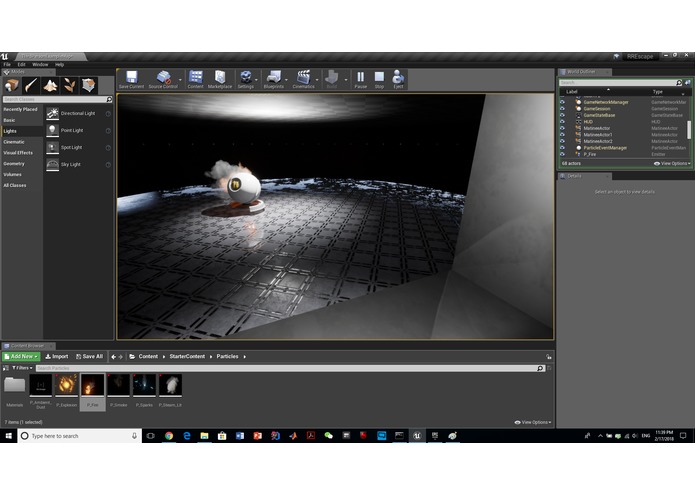The image size is (695, 494).
Task: Open the Window menu
Action: [40, 65]
